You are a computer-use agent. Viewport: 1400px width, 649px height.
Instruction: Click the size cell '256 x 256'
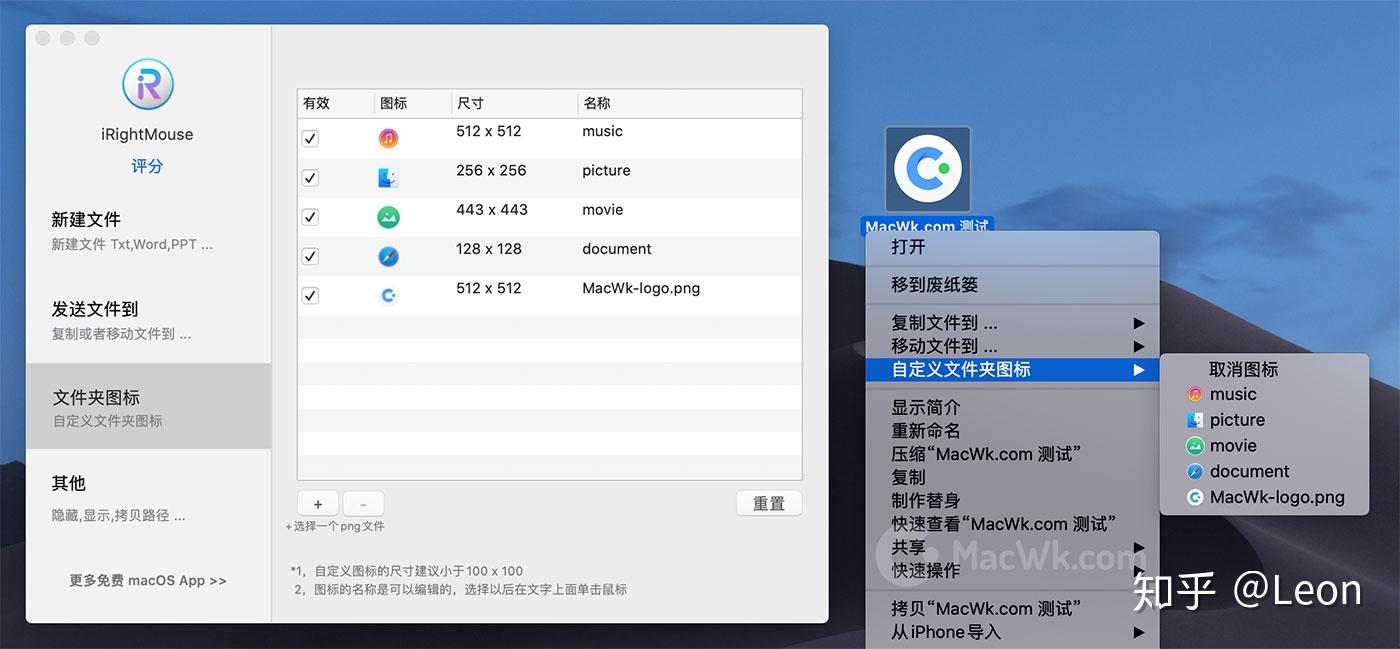pyautogui.click(x=491, y=170)
